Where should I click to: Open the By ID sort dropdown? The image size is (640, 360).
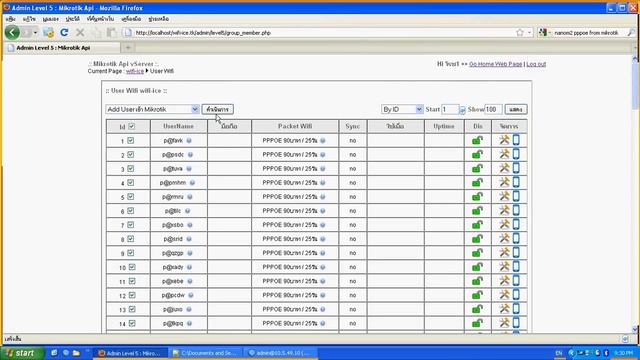pos(402,109)
